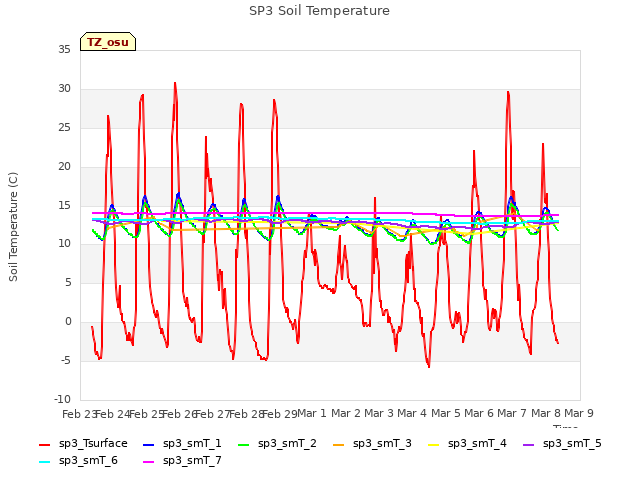Click the blue sp3_smT_1 legend swatch
640x480 pixels.
point(149,445)
